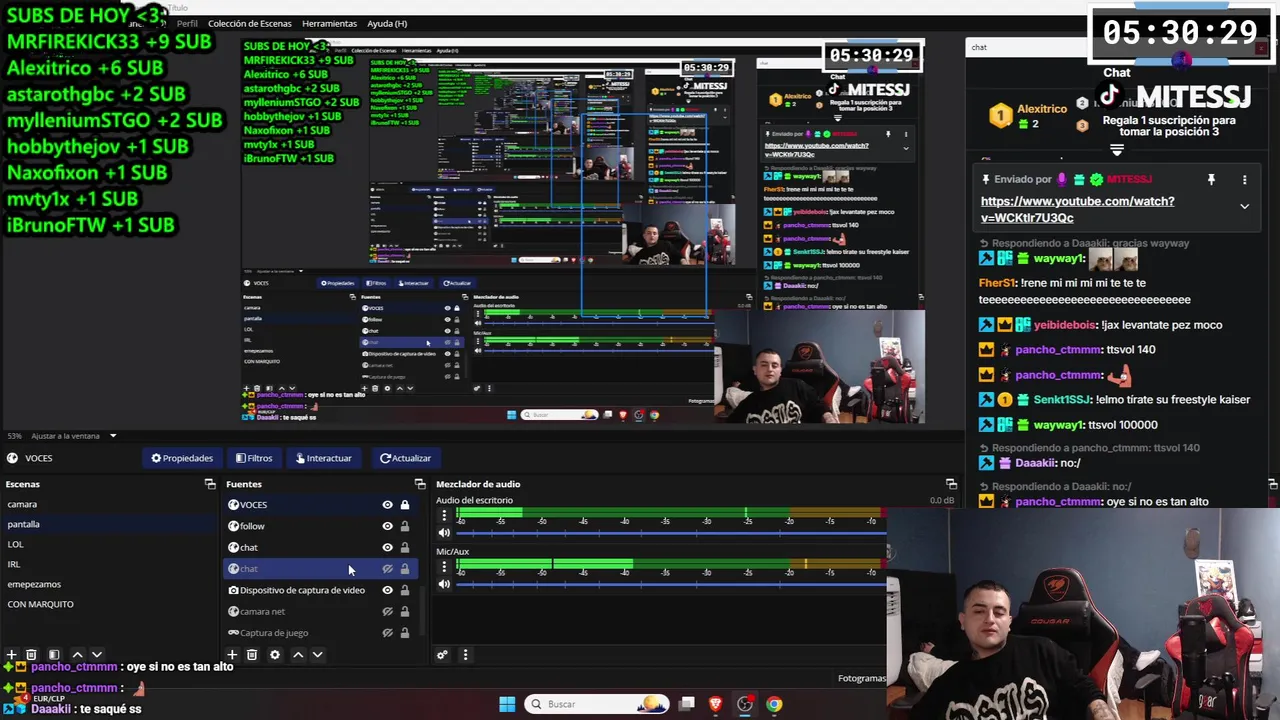Open scene filters icon below Escenas list
This screenshot has width=1280, height=720.
point(54,655)
